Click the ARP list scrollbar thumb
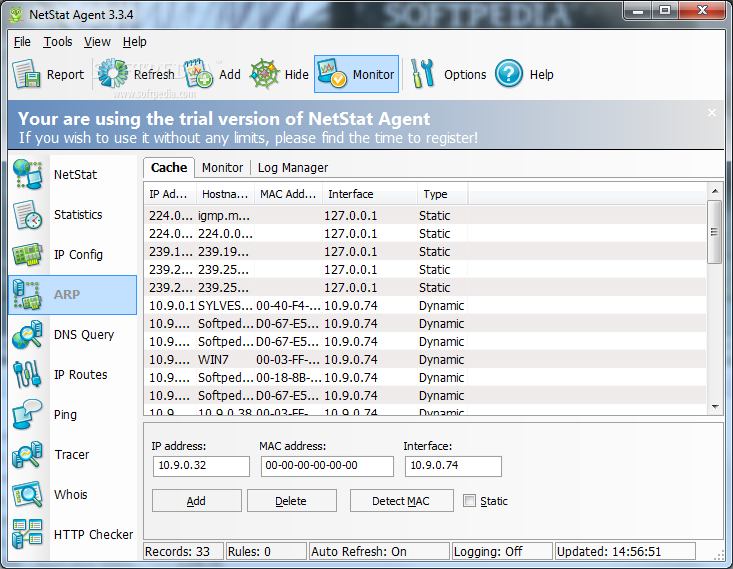 (x=714, y=232)
